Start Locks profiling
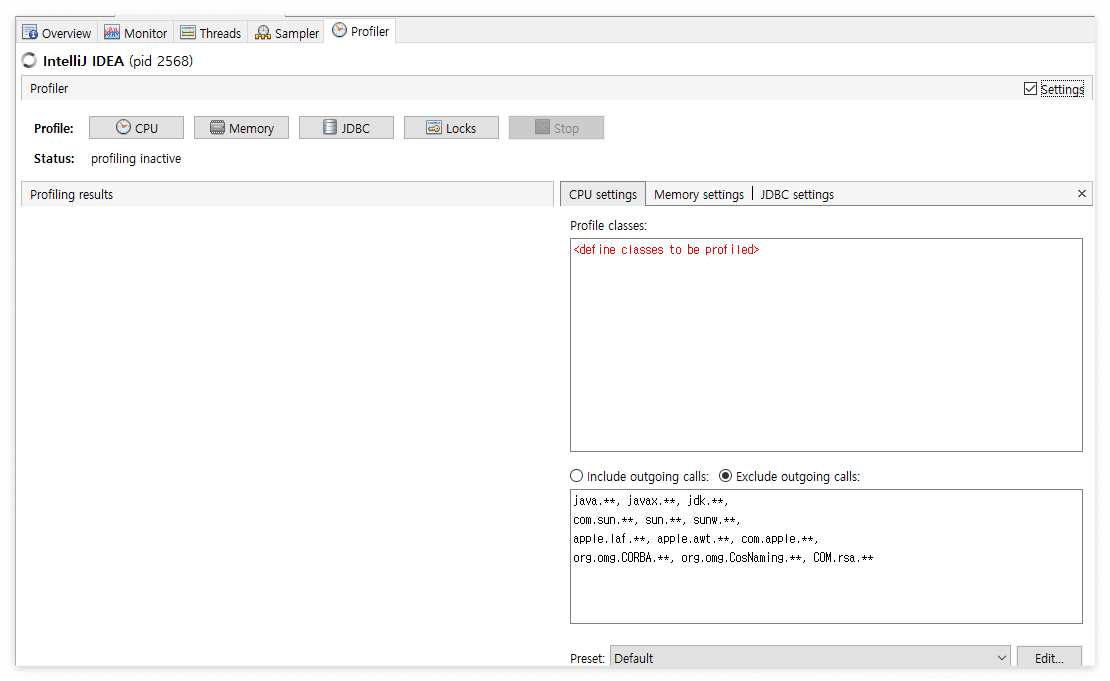Screen dimensions: 1110x681 coord(451,128)
